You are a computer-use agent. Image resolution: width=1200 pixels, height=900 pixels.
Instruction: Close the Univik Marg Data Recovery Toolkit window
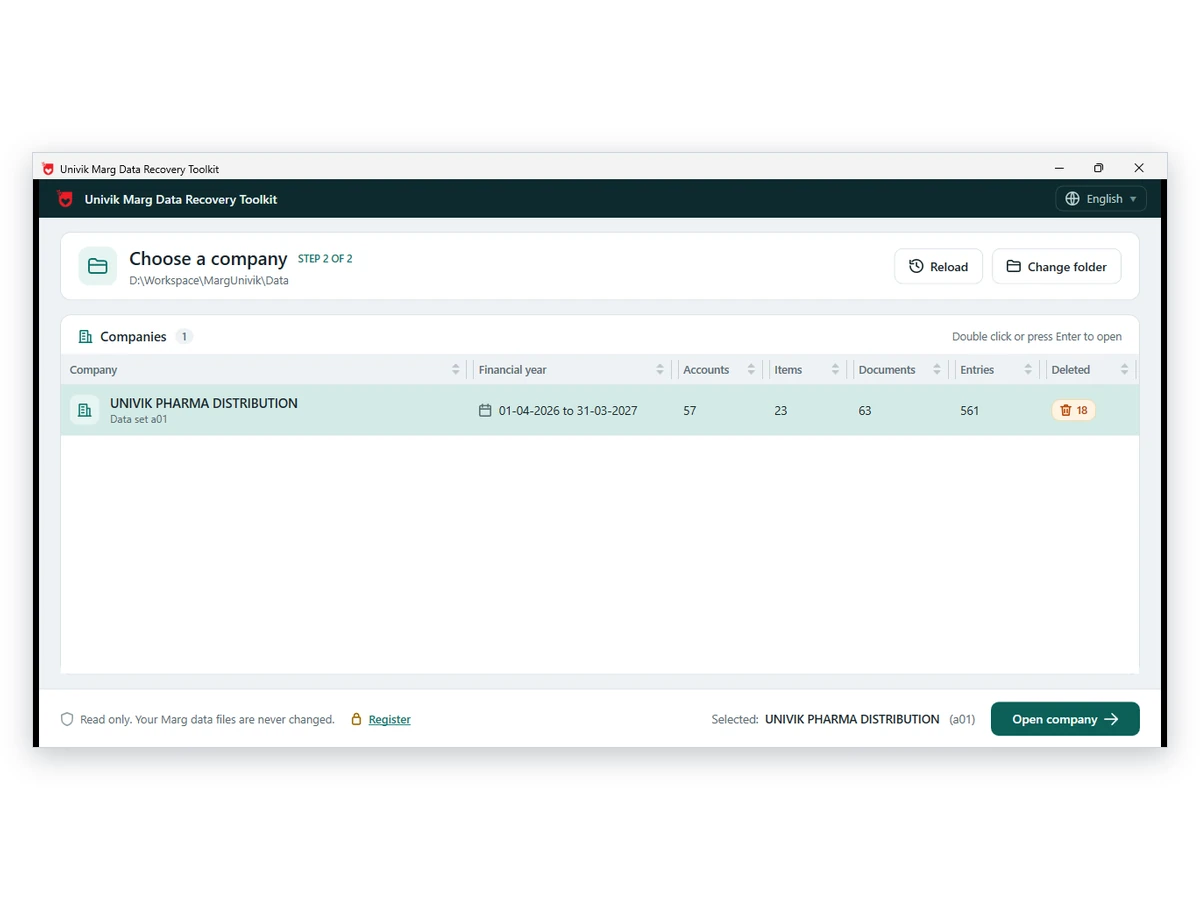coord(1139,168)
